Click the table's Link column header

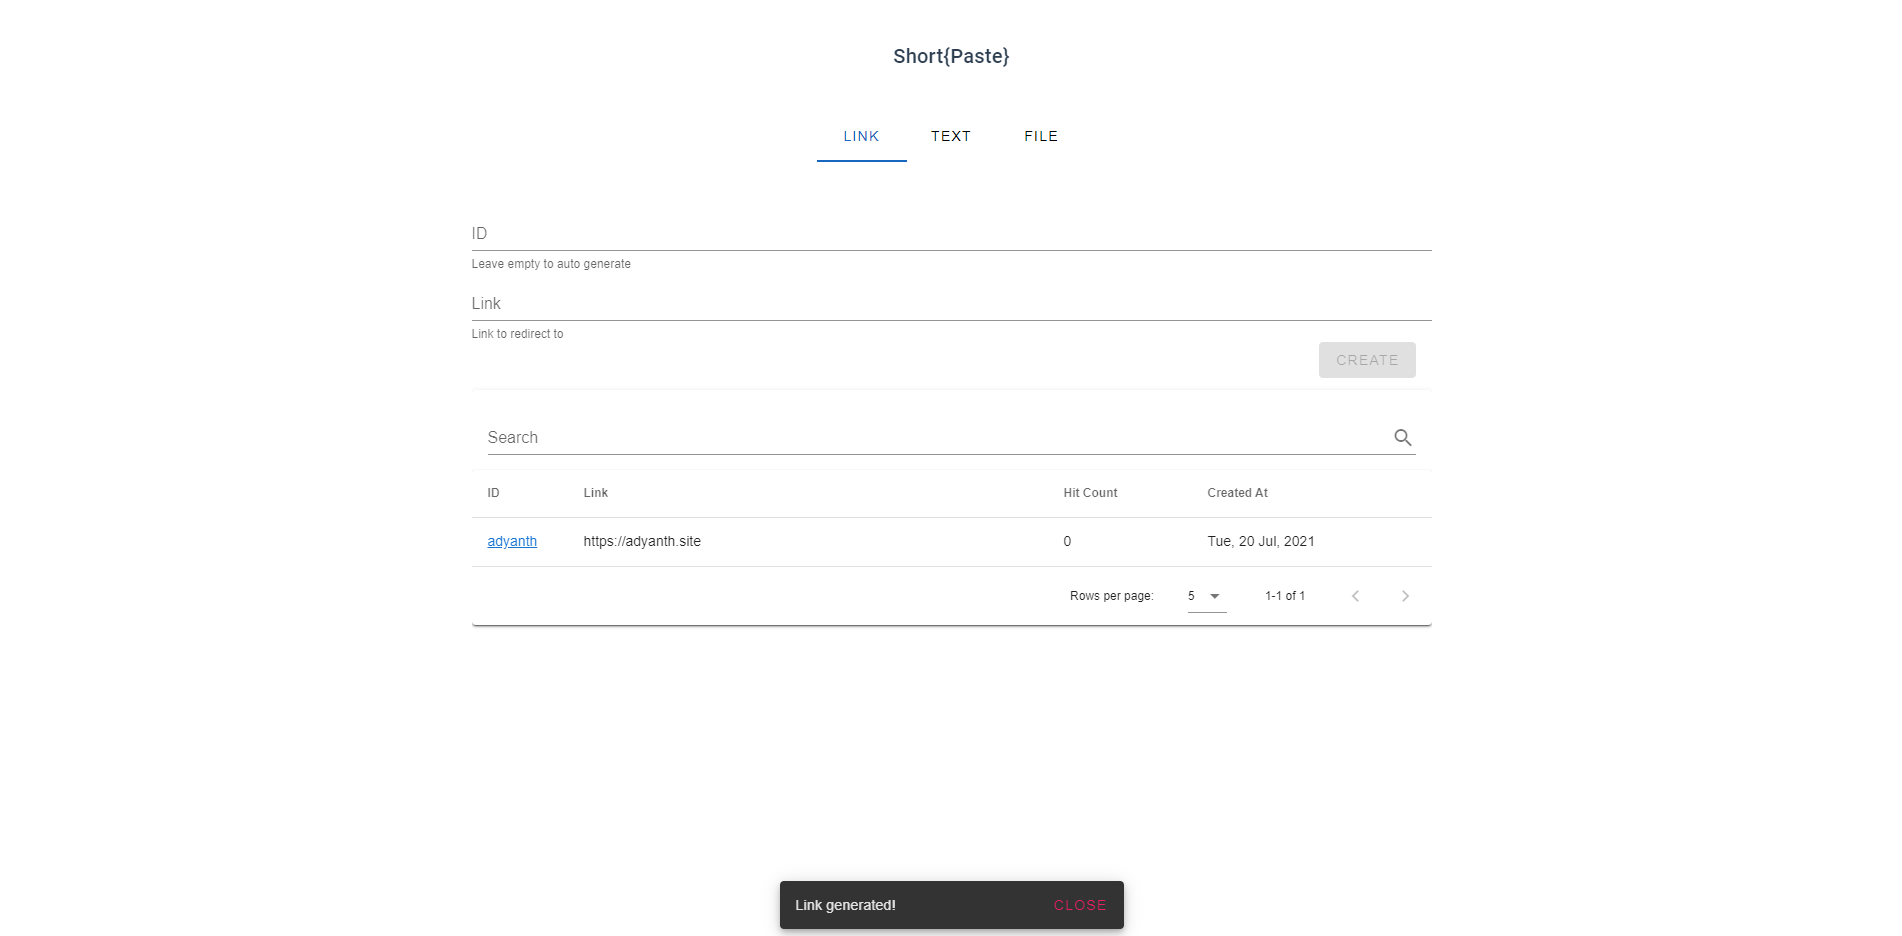coord(595,493)
